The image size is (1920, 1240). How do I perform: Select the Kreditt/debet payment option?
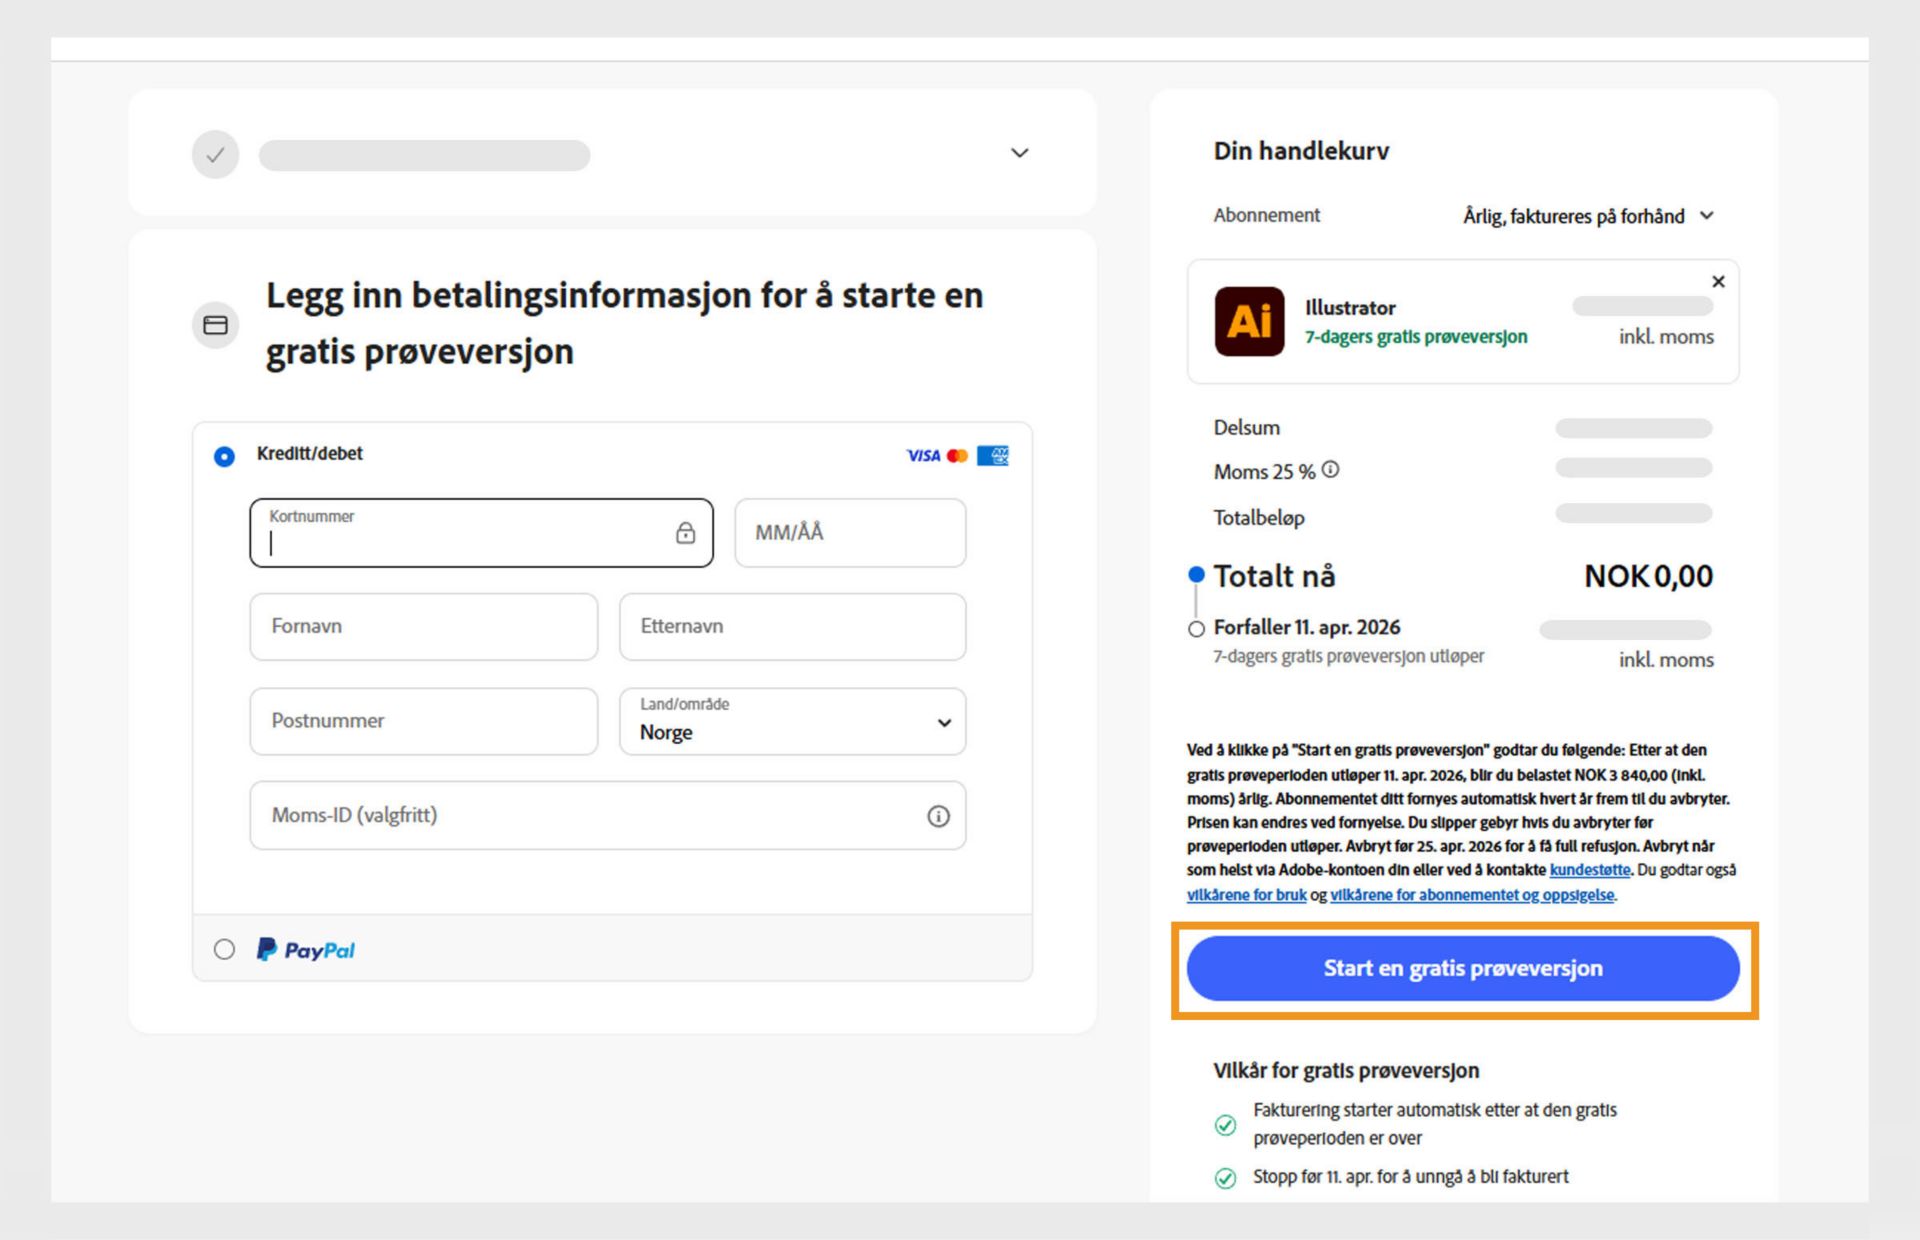(224, 454)
